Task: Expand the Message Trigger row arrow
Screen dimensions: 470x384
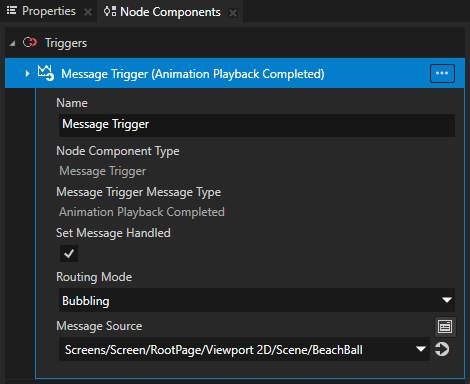Action: [27, 73]
